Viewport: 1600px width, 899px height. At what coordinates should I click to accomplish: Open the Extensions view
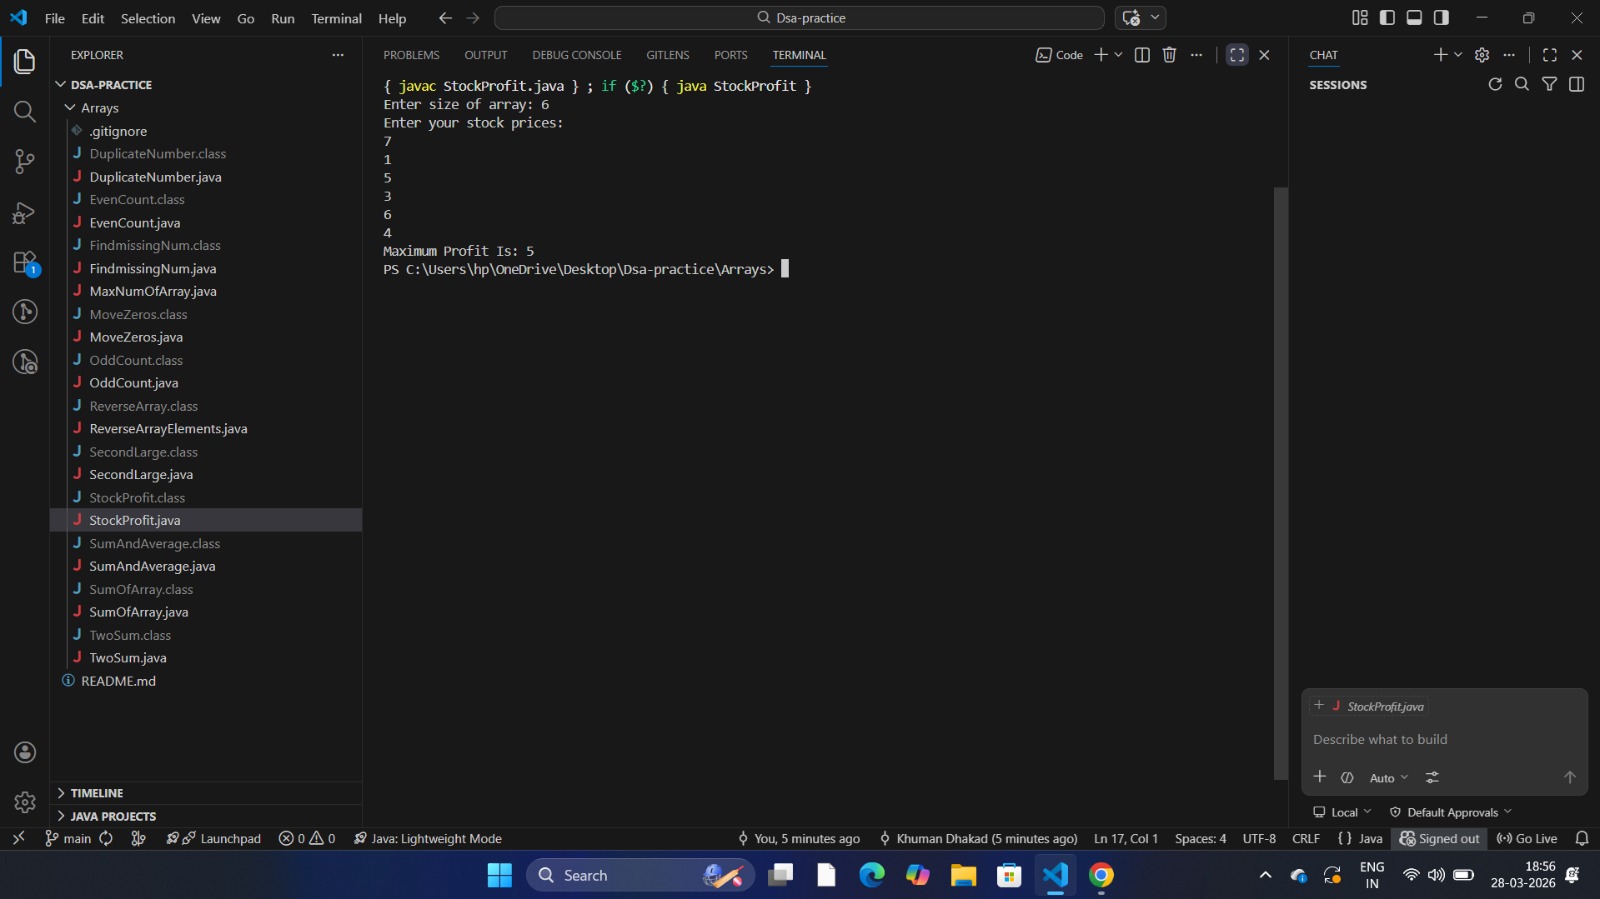point(25,263)
